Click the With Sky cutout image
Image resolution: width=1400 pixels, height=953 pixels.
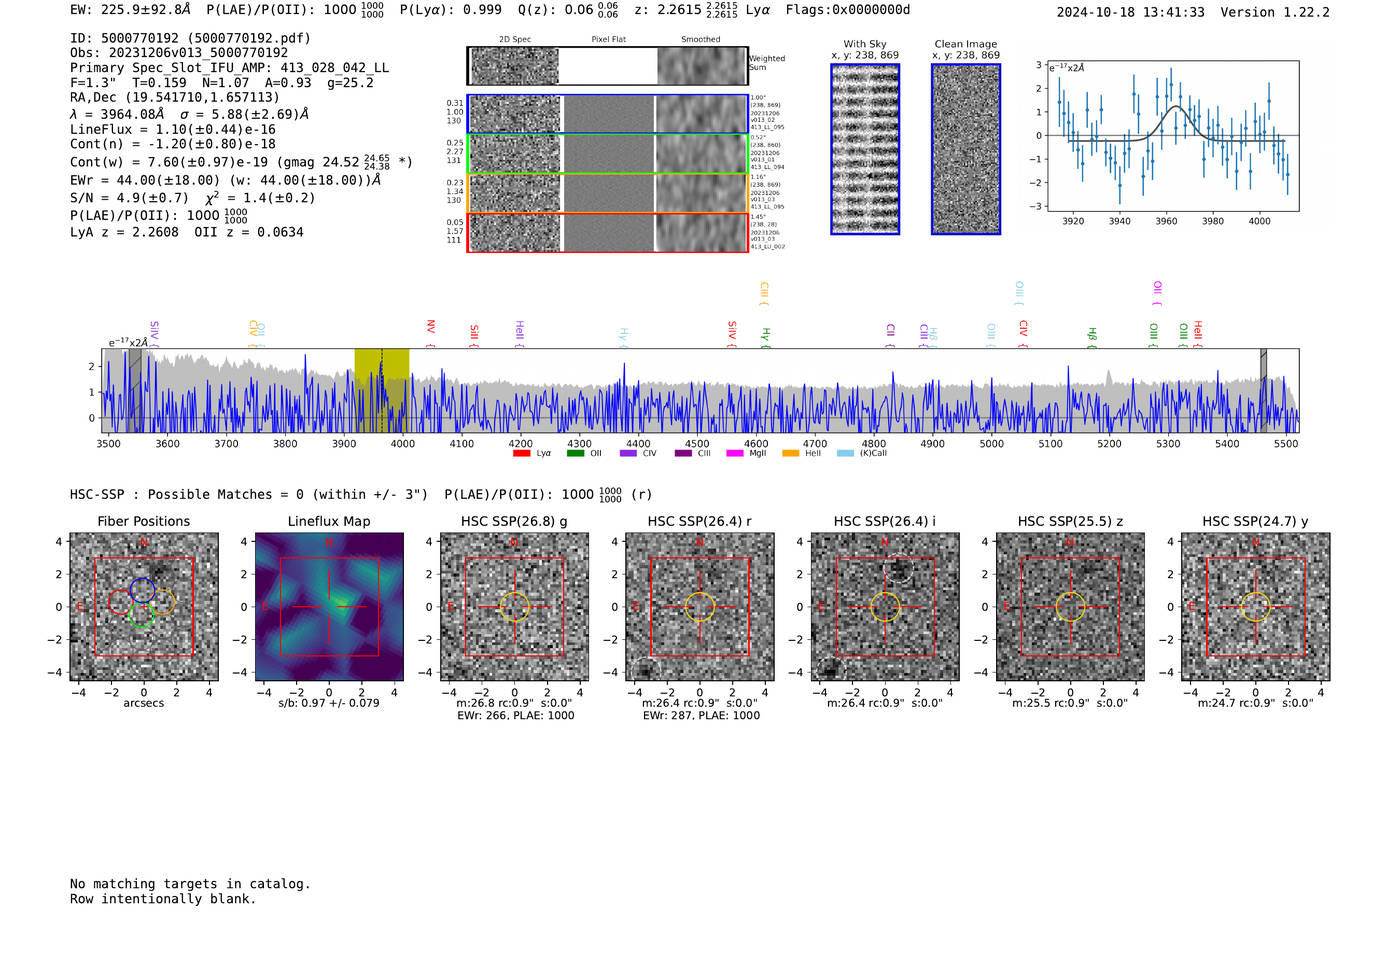click(x=865, y=149)
